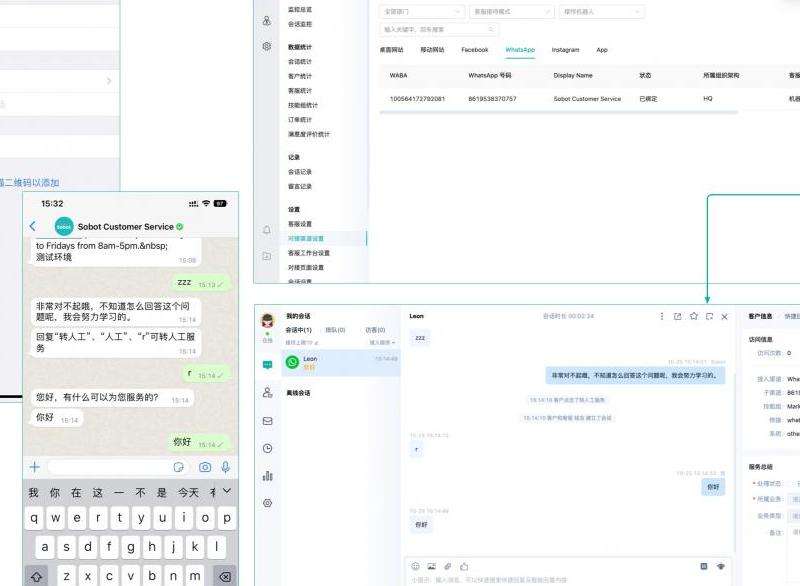Click the WhatsApp channel icon beside Leon's avatar
Image resolution: width=800 pixels, height=586 pixels.
pyautogui.click(x=291, y=363)
